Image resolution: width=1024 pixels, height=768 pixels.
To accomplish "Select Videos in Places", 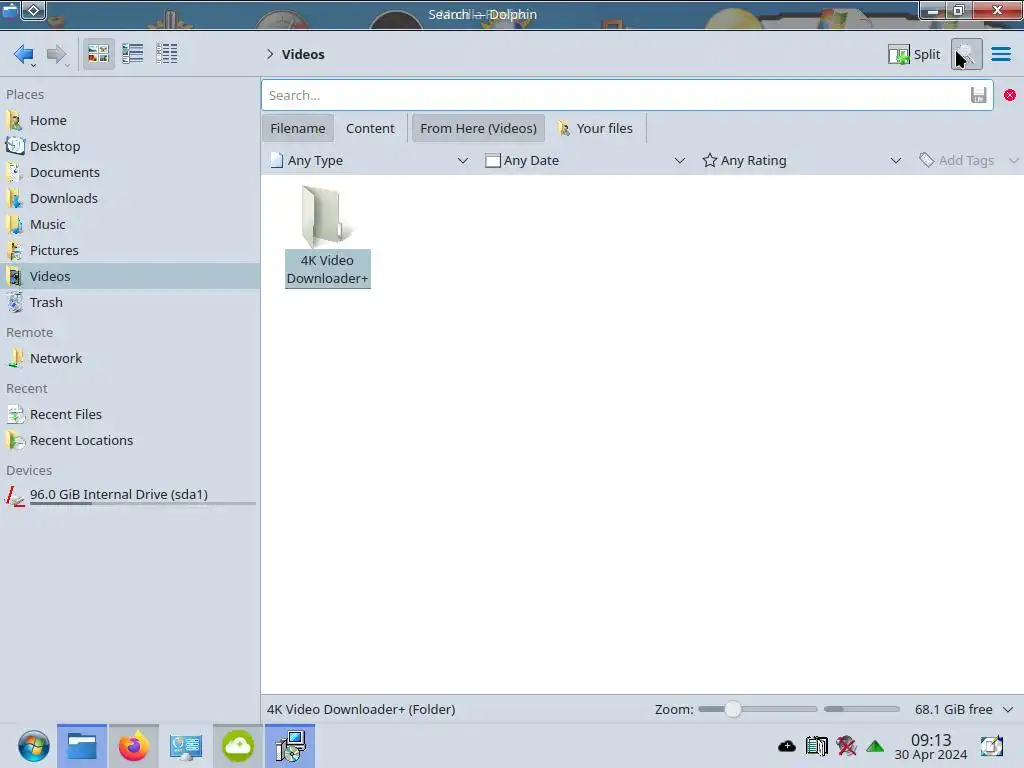I will 130,276.
